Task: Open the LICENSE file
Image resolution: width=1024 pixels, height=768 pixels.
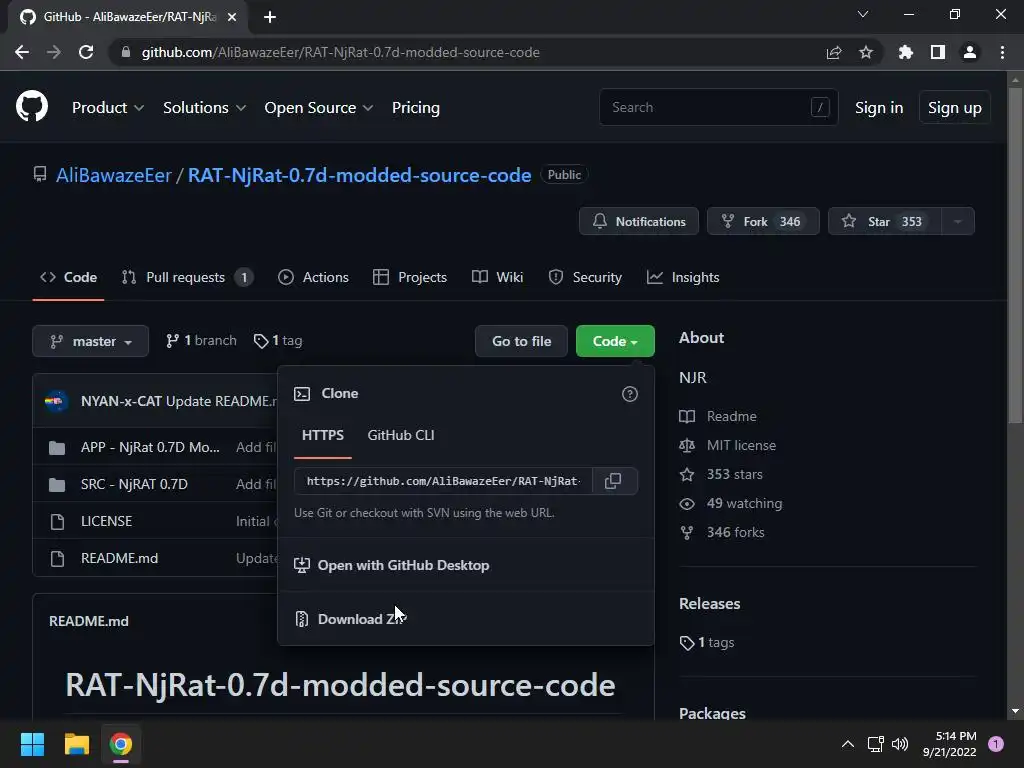Action: click(106, 521)
